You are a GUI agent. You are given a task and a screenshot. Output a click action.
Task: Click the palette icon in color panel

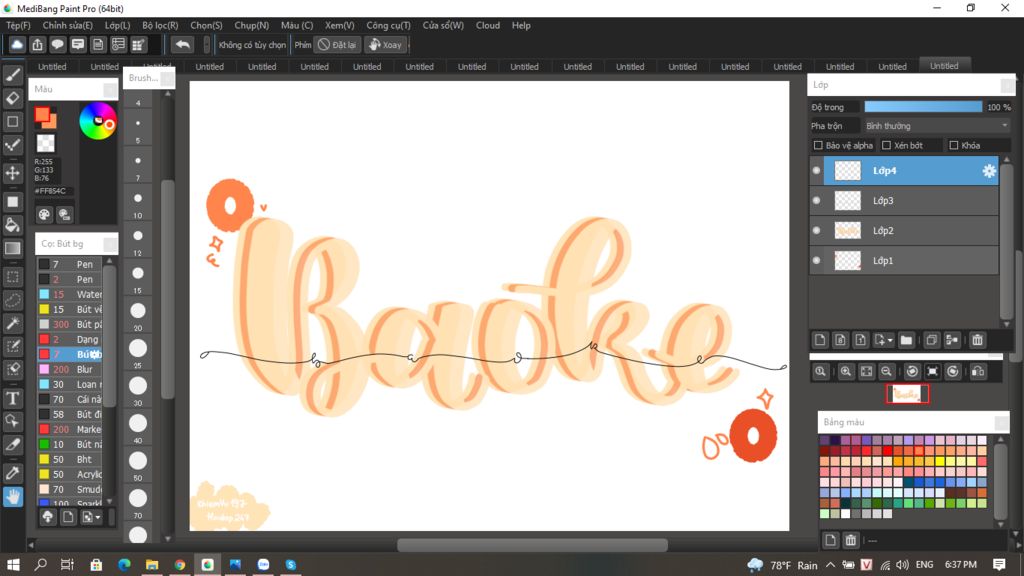point(44,214)
